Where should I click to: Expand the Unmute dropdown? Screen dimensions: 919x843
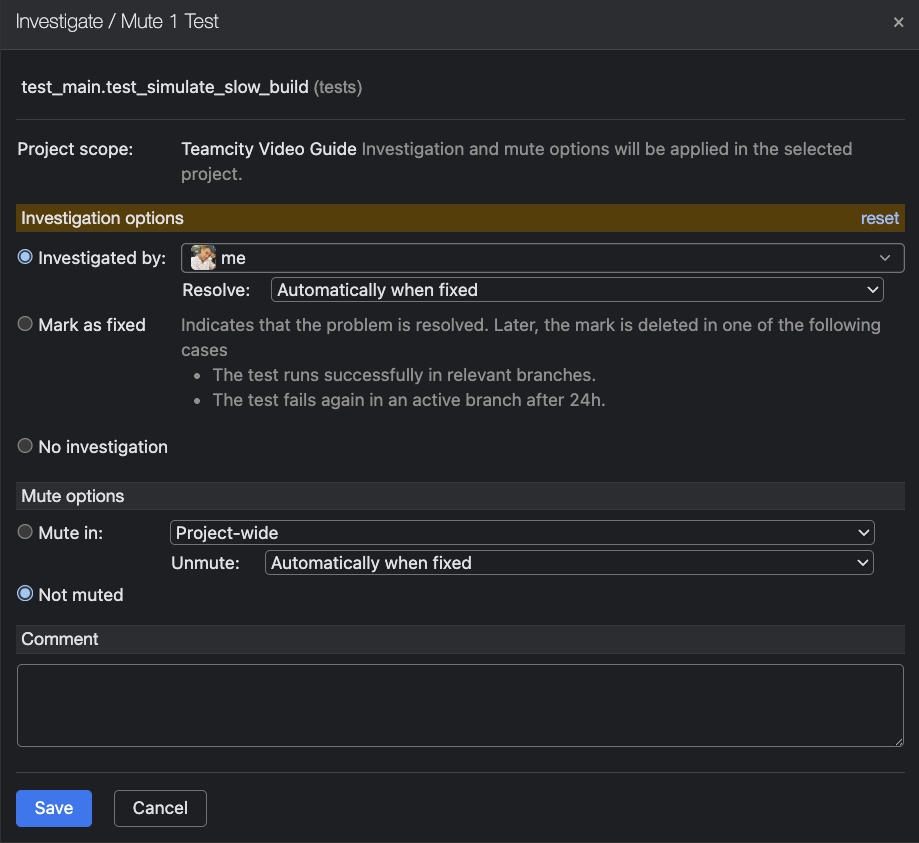568,563
